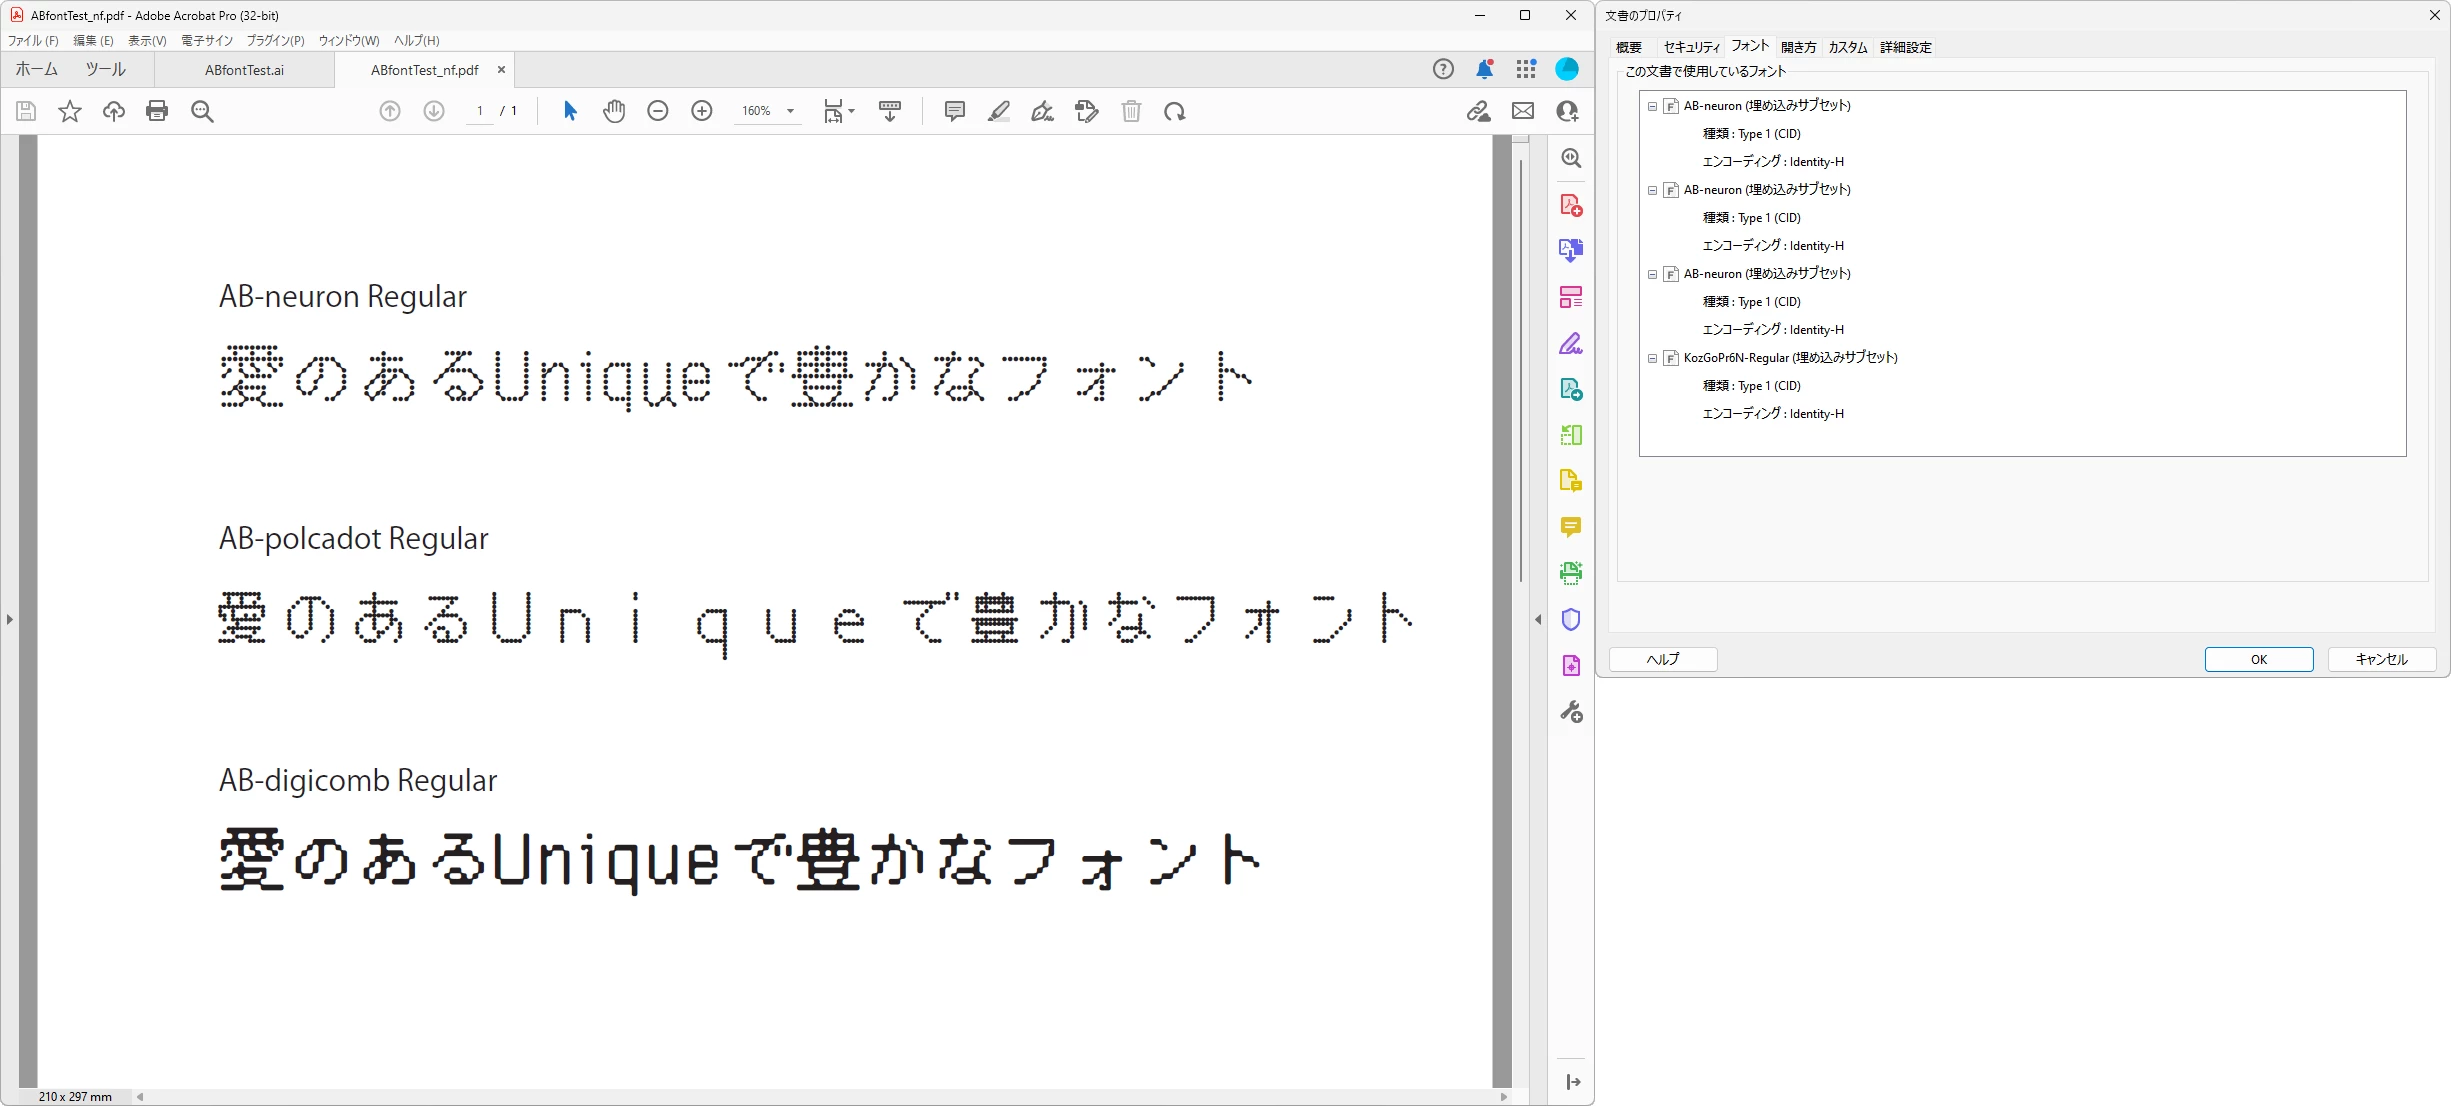Screen dimensions: 2451x1106
Task: Open the Protect shield tool in sidebar
Action: click(x=1570, y=620)
